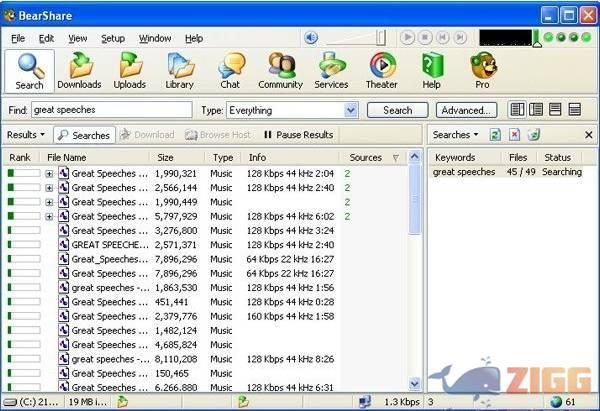Sort results by Info column header
The height and width of the screenshot is (411, 600).
(290, 157)
